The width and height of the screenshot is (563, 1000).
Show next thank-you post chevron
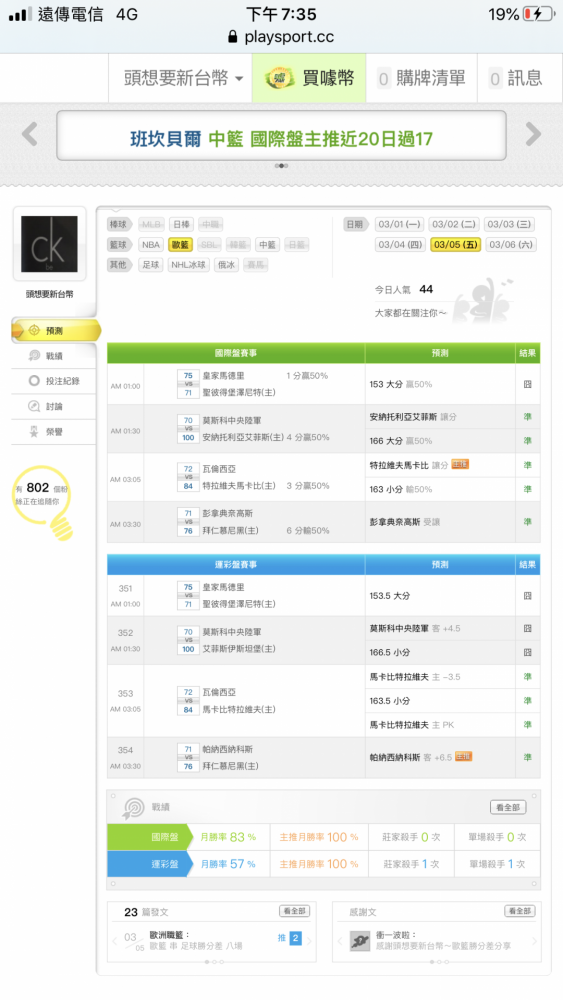(534, 941)
